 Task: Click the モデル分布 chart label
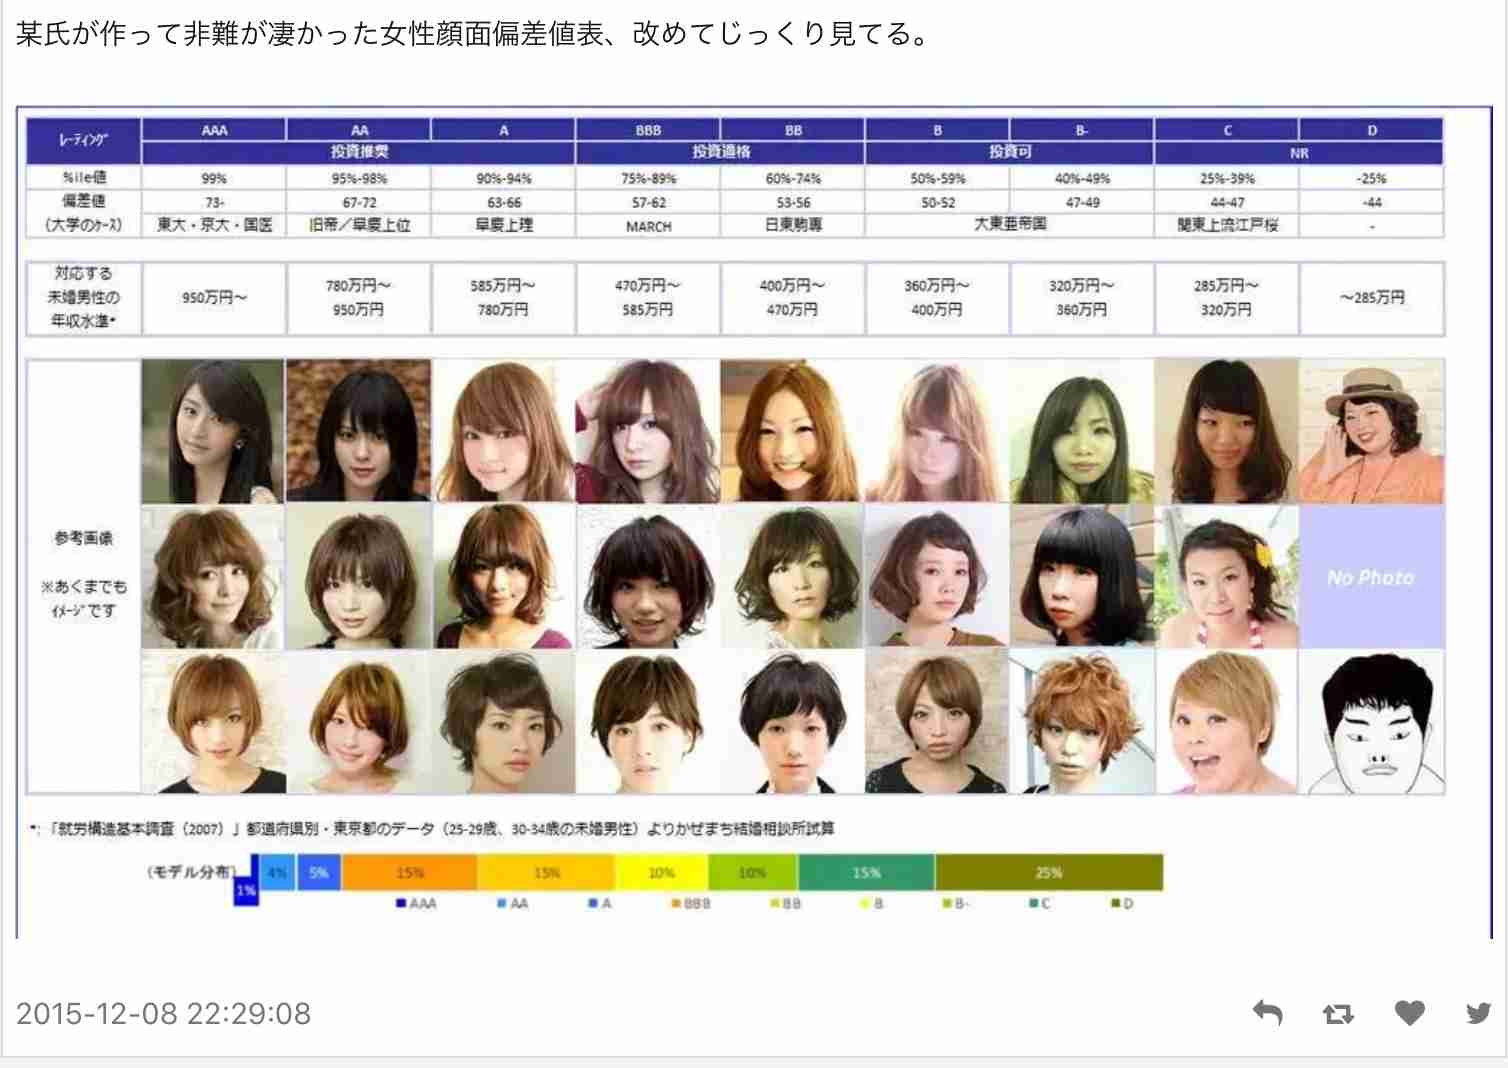tap(190, 871)
